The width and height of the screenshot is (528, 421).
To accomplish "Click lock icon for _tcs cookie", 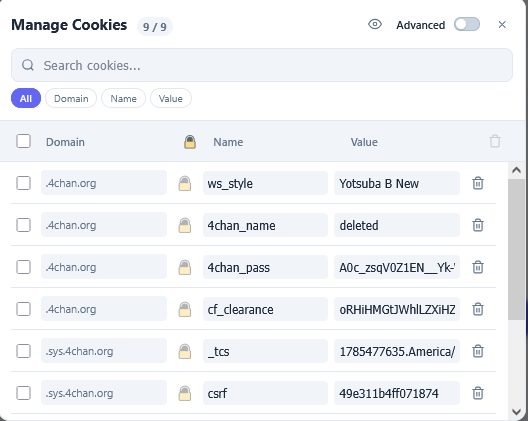I will (185, 351).
